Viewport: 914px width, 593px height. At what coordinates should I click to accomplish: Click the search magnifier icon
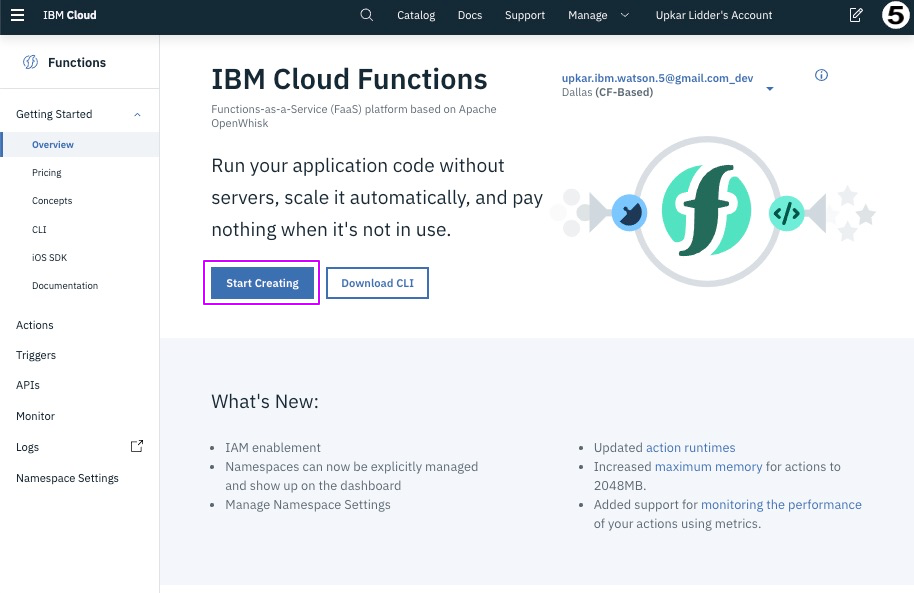(x=366, y=15)
